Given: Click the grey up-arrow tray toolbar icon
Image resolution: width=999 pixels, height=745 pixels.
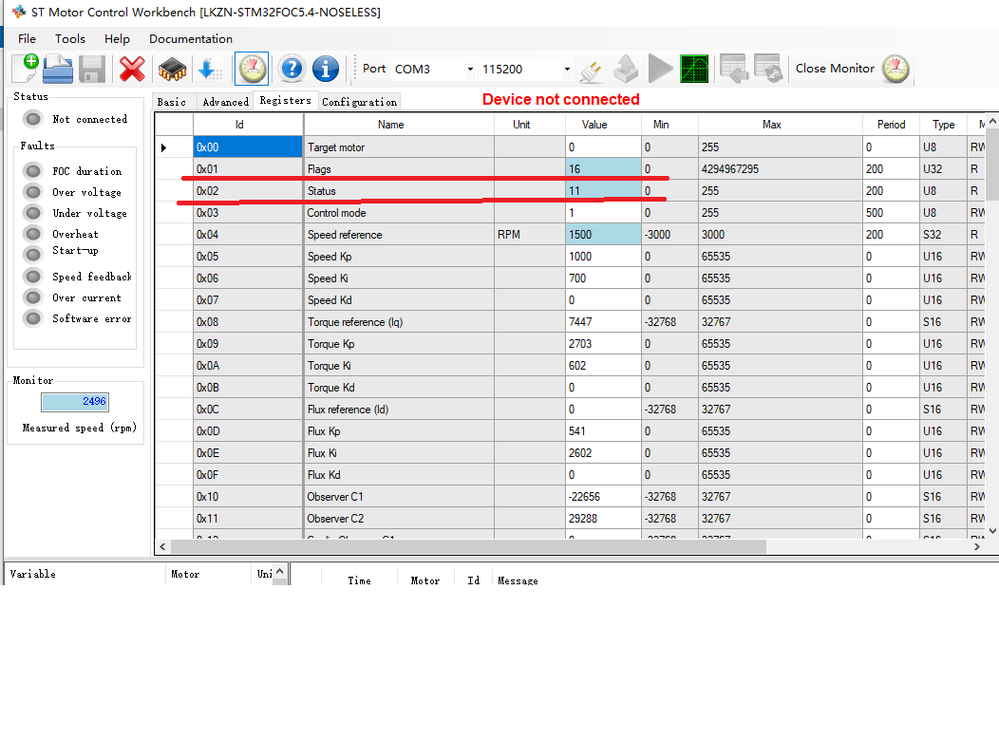Looking at the screenshot, I should [626, 69].
